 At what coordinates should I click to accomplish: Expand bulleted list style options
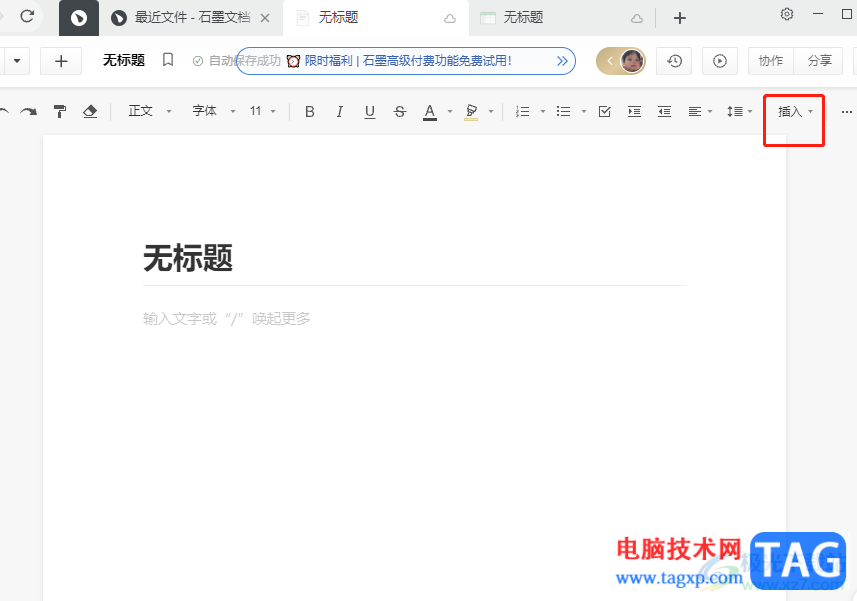click(584, 111)
